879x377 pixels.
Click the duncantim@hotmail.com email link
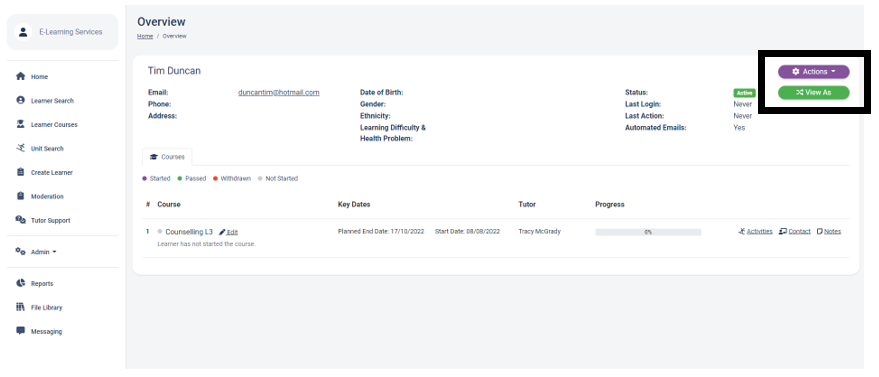279,92
